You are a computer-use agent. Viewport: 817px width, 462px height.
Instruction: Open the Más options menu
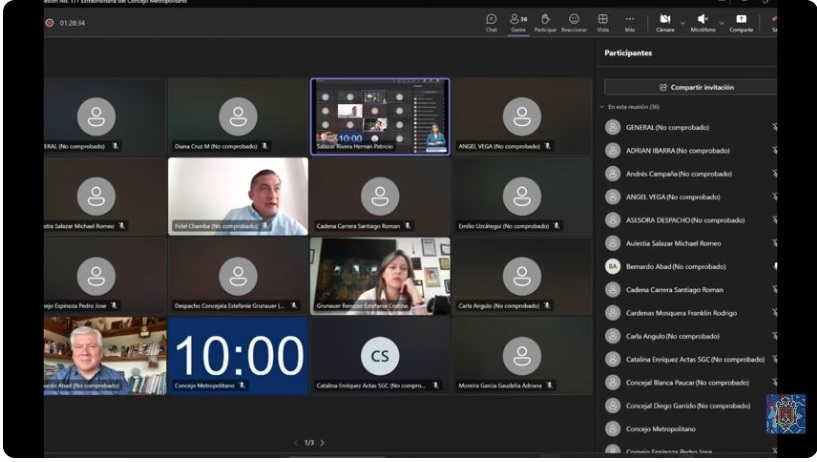tap(630, 21)
